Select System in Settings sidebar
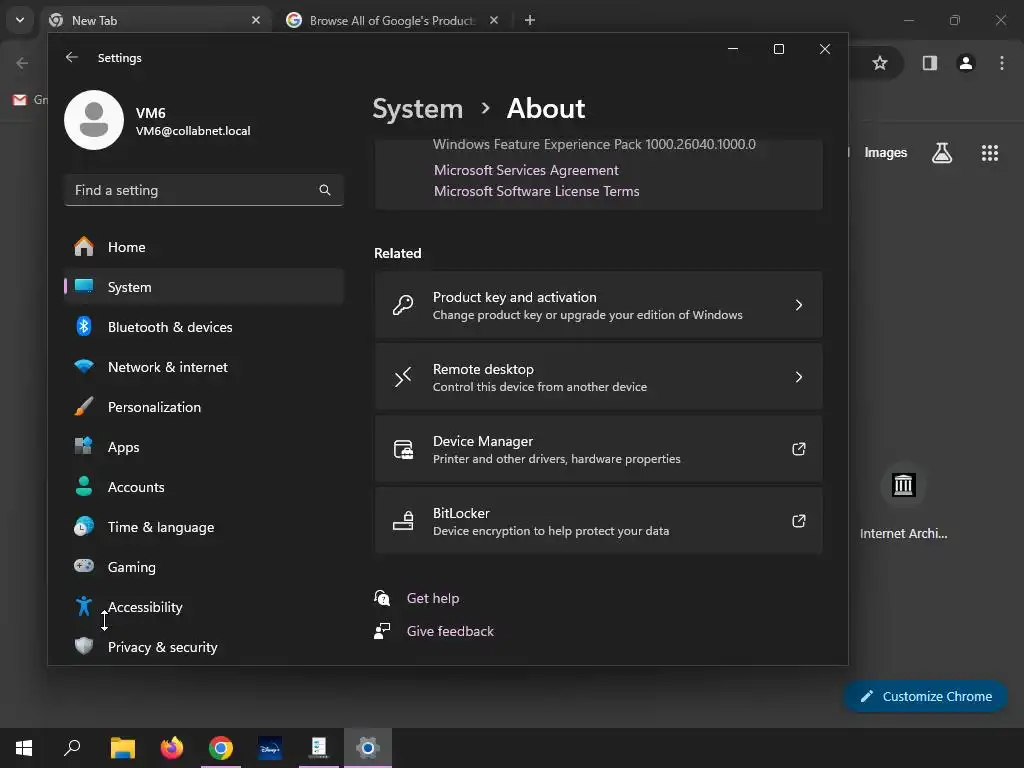Screen dimensions: 1024x768 click(204, 287)
